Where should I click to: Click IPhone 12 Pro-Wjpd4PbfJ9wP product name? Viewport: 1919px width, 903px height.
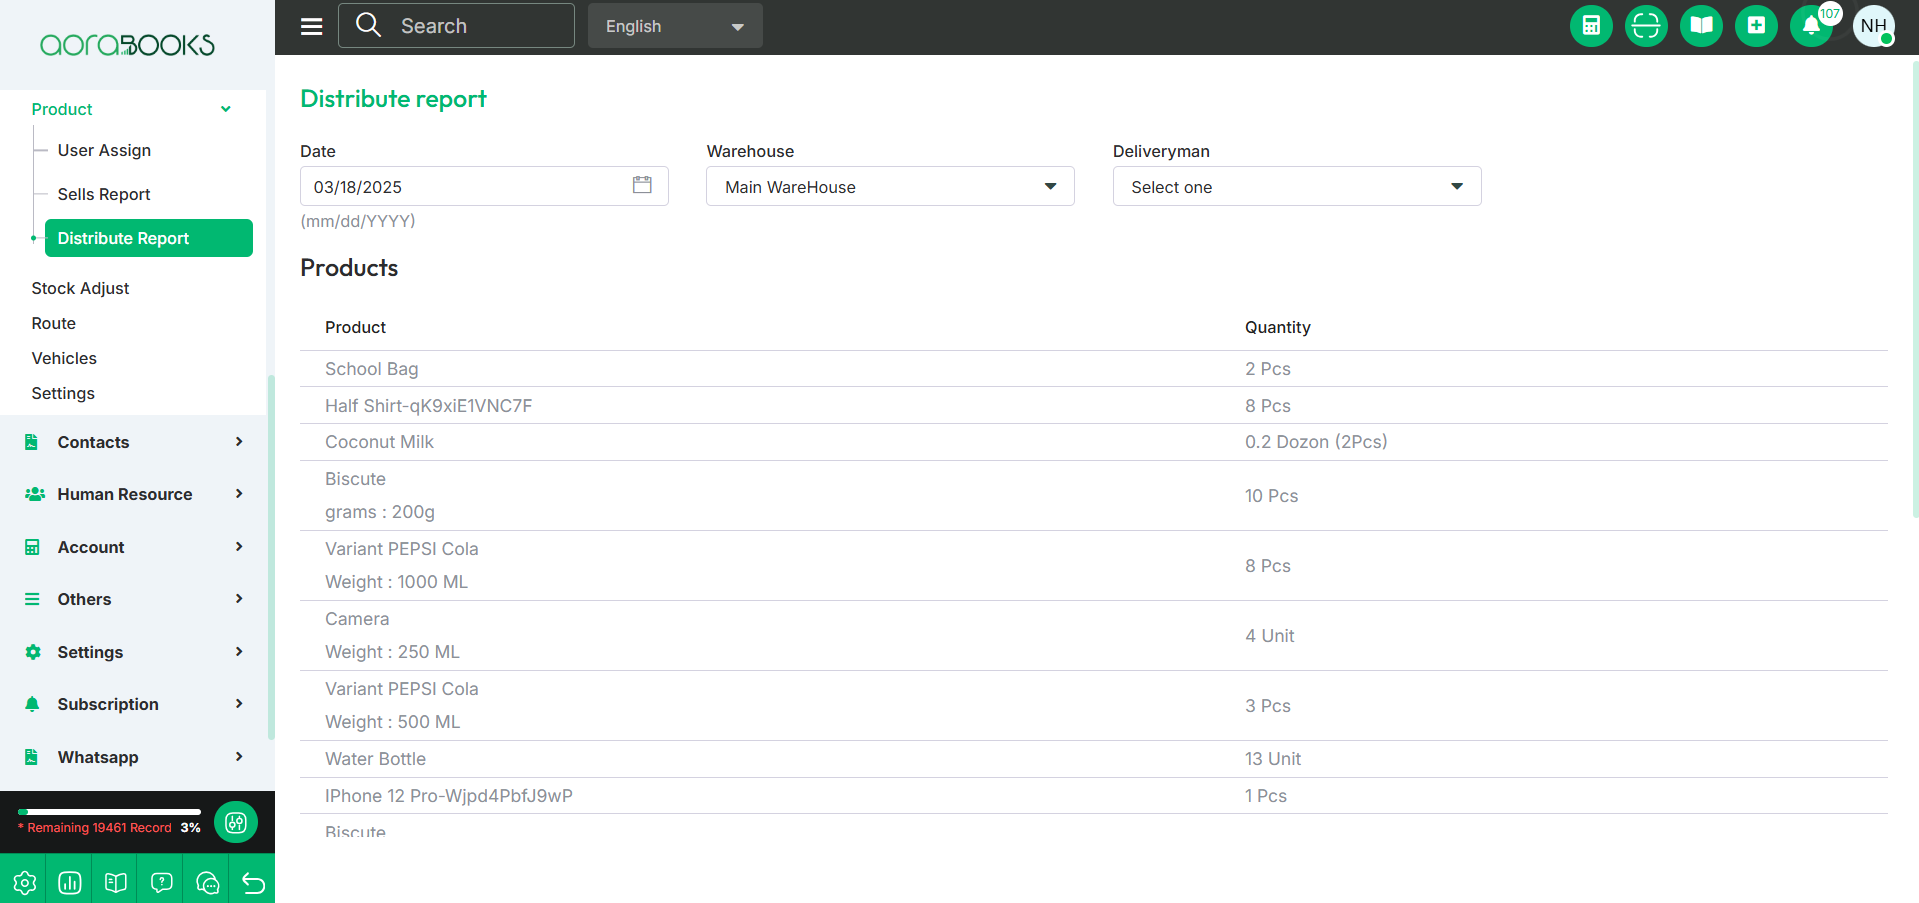(449, 796)
